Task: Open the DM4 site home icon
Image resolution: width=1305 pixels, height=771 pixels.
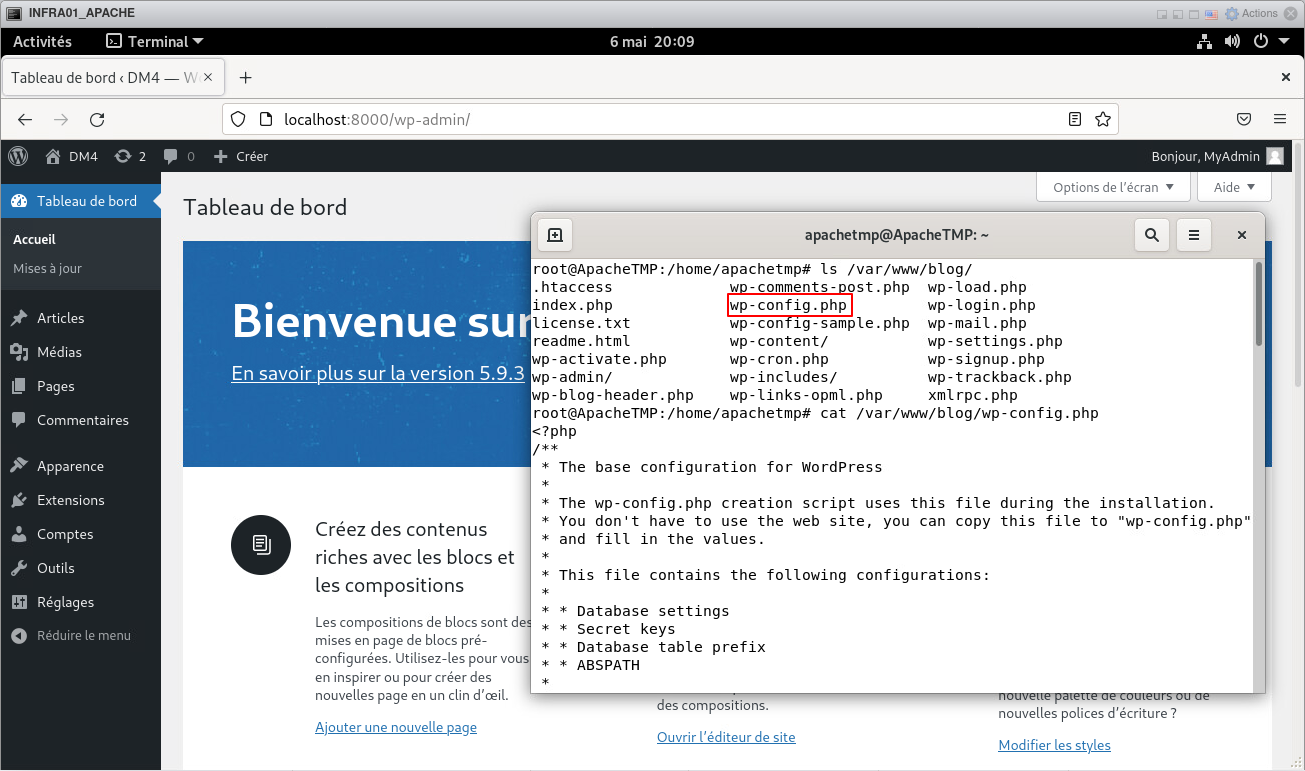Action: (53, 156)
